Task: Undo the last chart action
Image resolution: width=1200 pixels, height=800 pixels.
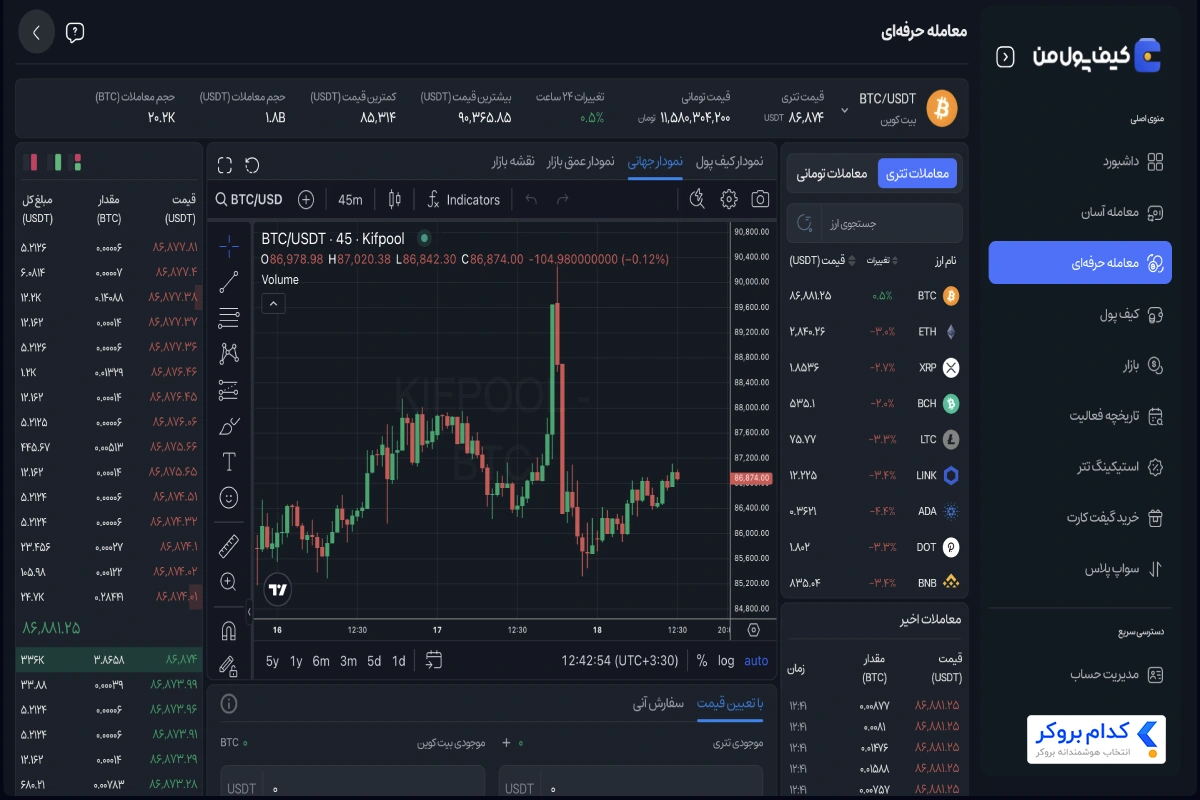Action: (531, 200)
